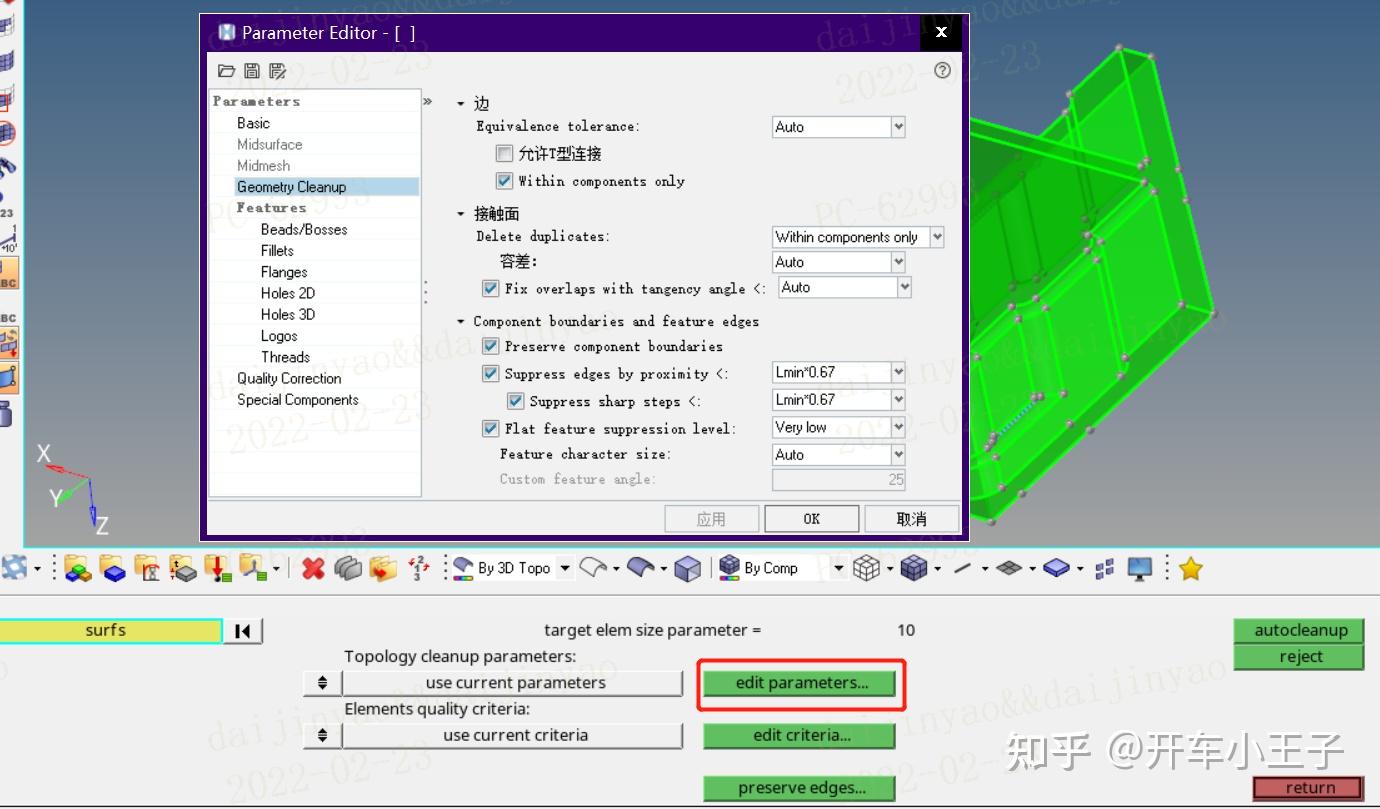Click the yellow star icon in toolbar
This screenshot has height=809, width=1380.
[1190, 569]
